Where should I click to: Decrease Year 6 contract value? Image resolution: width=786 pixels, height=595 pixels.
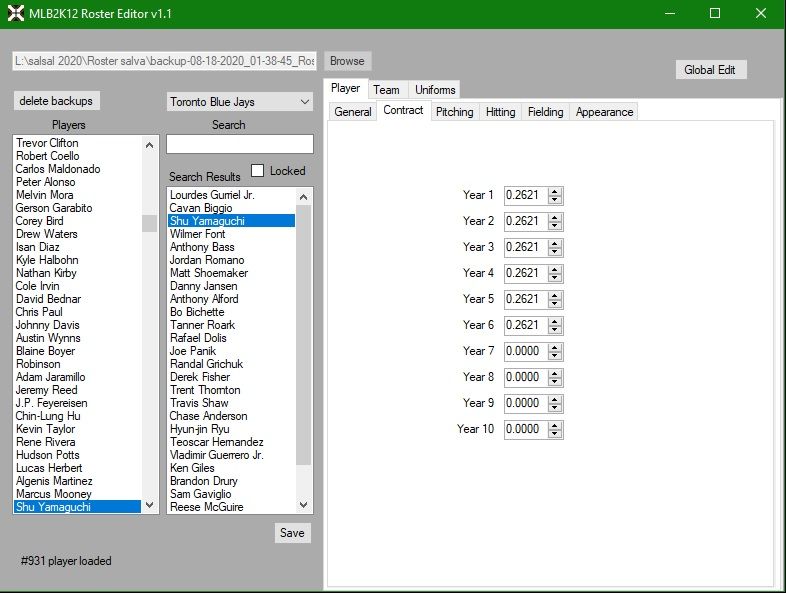[554, 330]
